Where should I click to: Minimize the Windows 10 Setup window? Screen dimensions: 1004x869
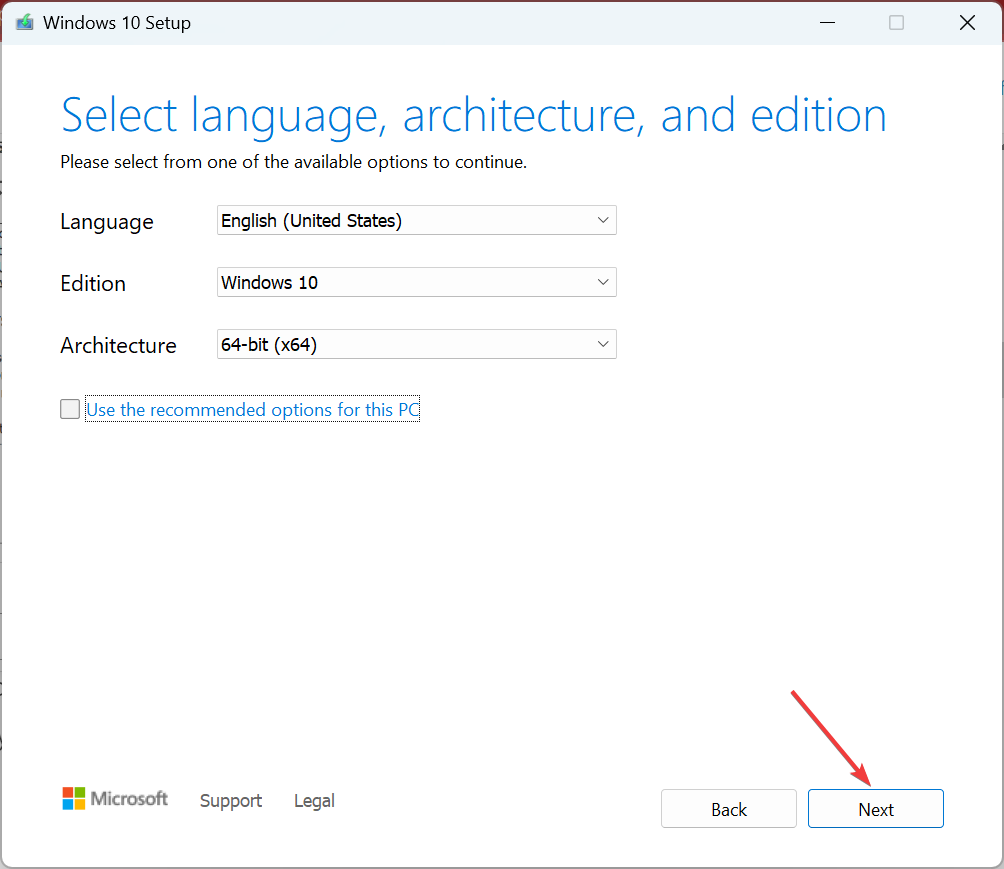coord(827,22)
